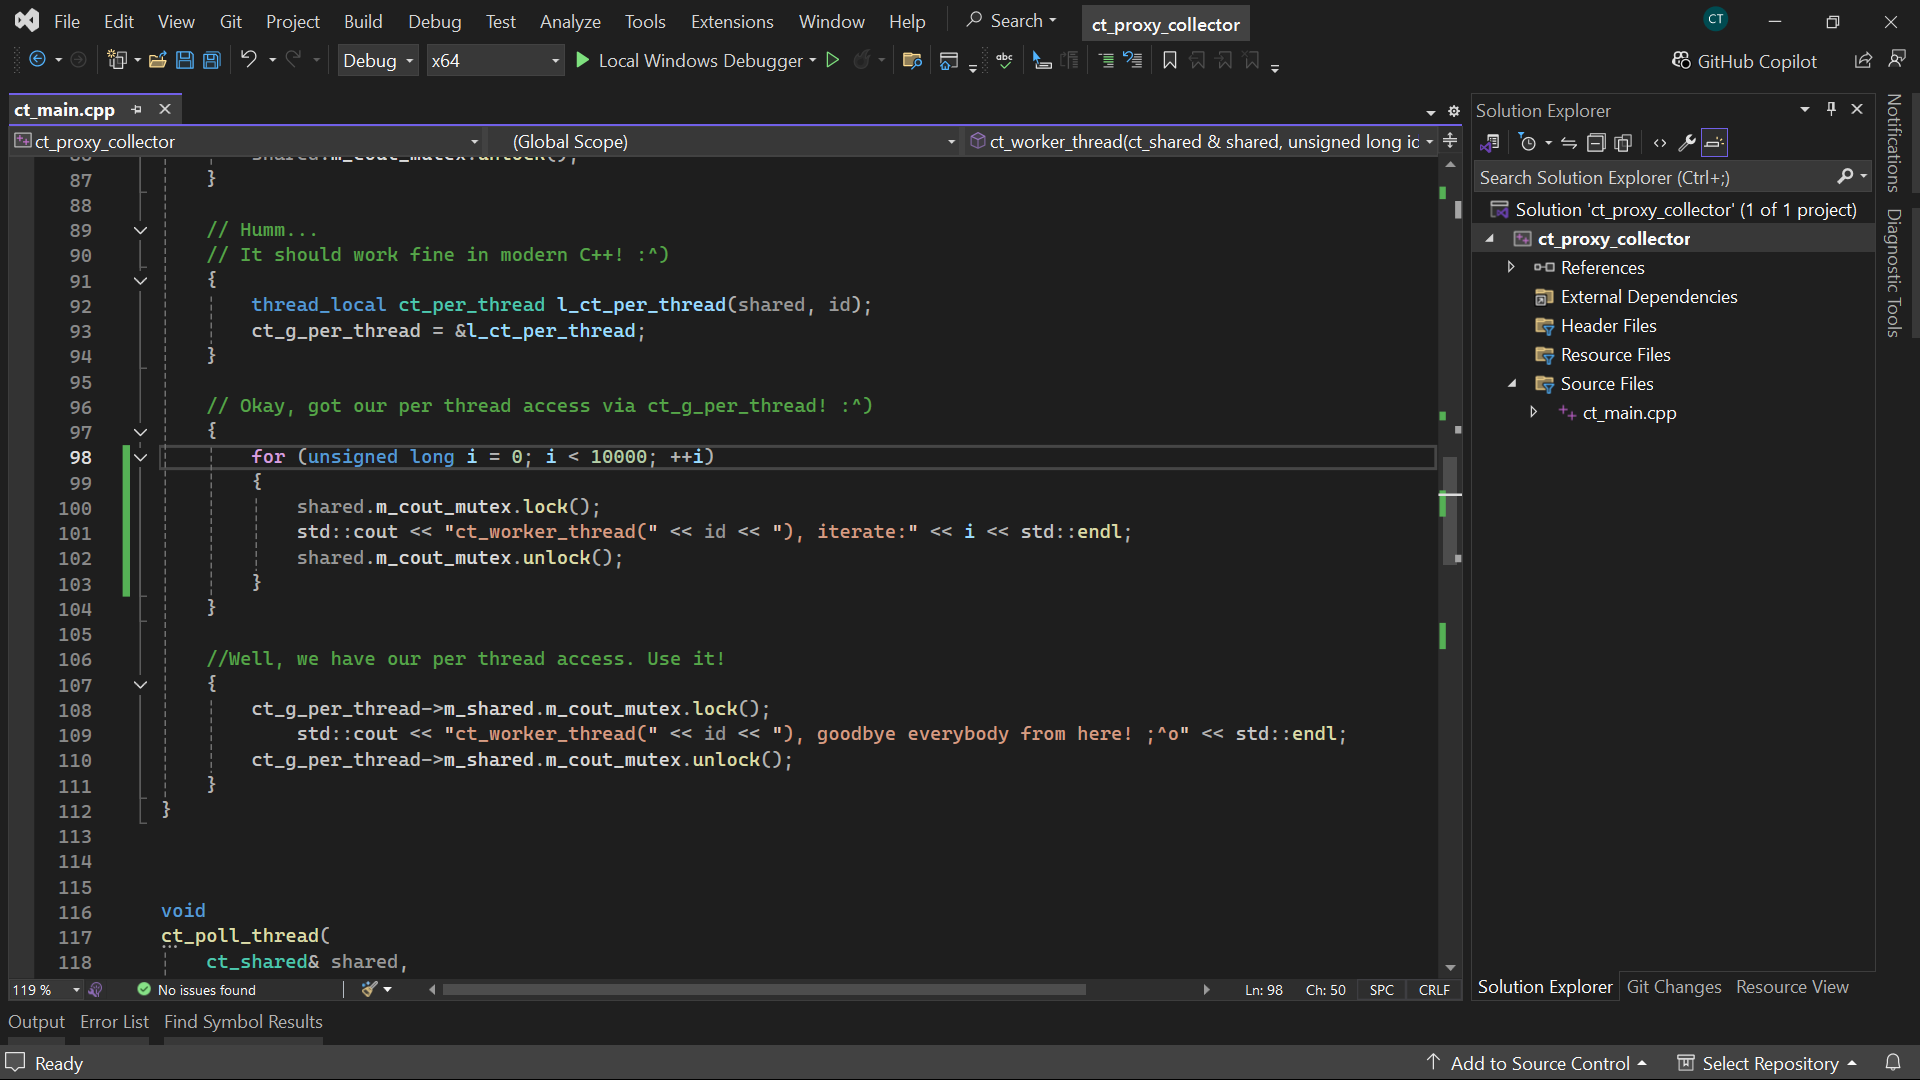This screenshot has width=1920, height=1080.
Task: Click the Pending Changes Filter clock icon
Action: 1527,143
